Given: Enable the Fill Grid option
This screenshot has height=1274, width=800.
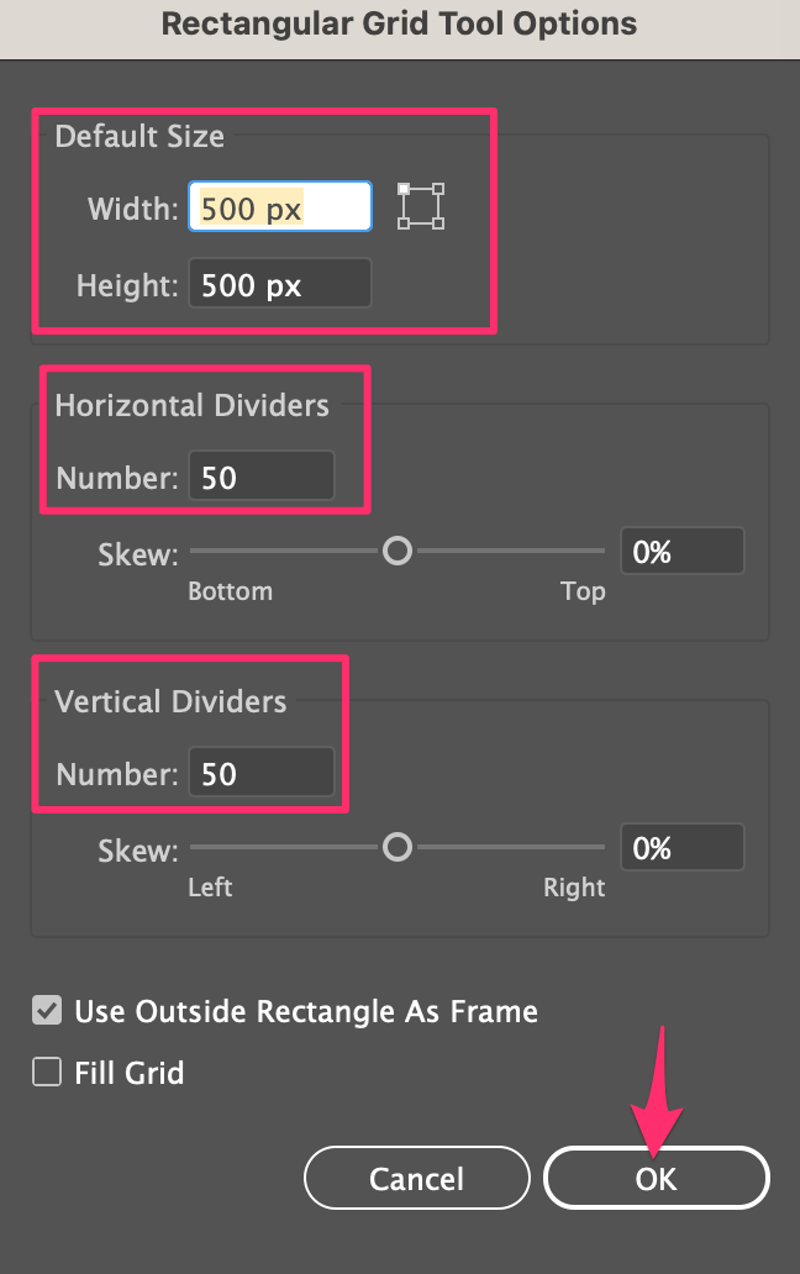Looking at the screenshot, I should (x=46, y=1072).
